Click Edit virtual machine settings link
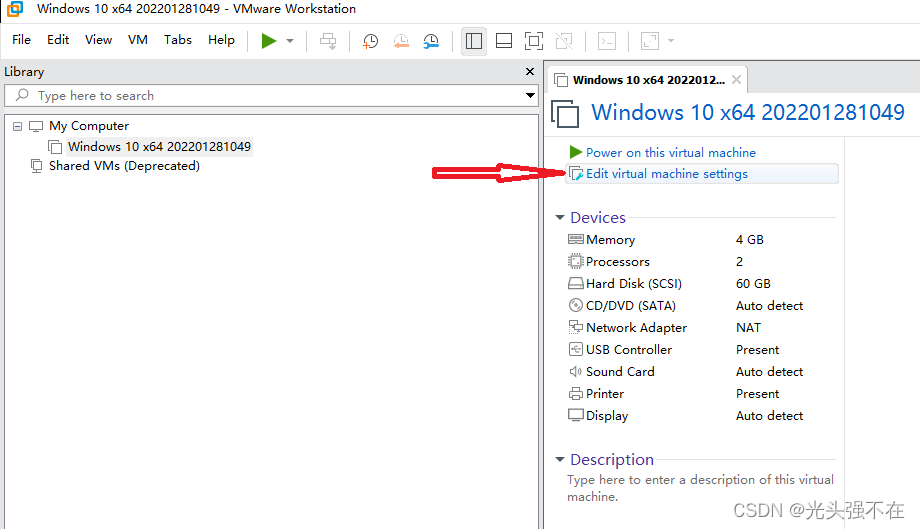Screen dimensions: 920x529 667,174
